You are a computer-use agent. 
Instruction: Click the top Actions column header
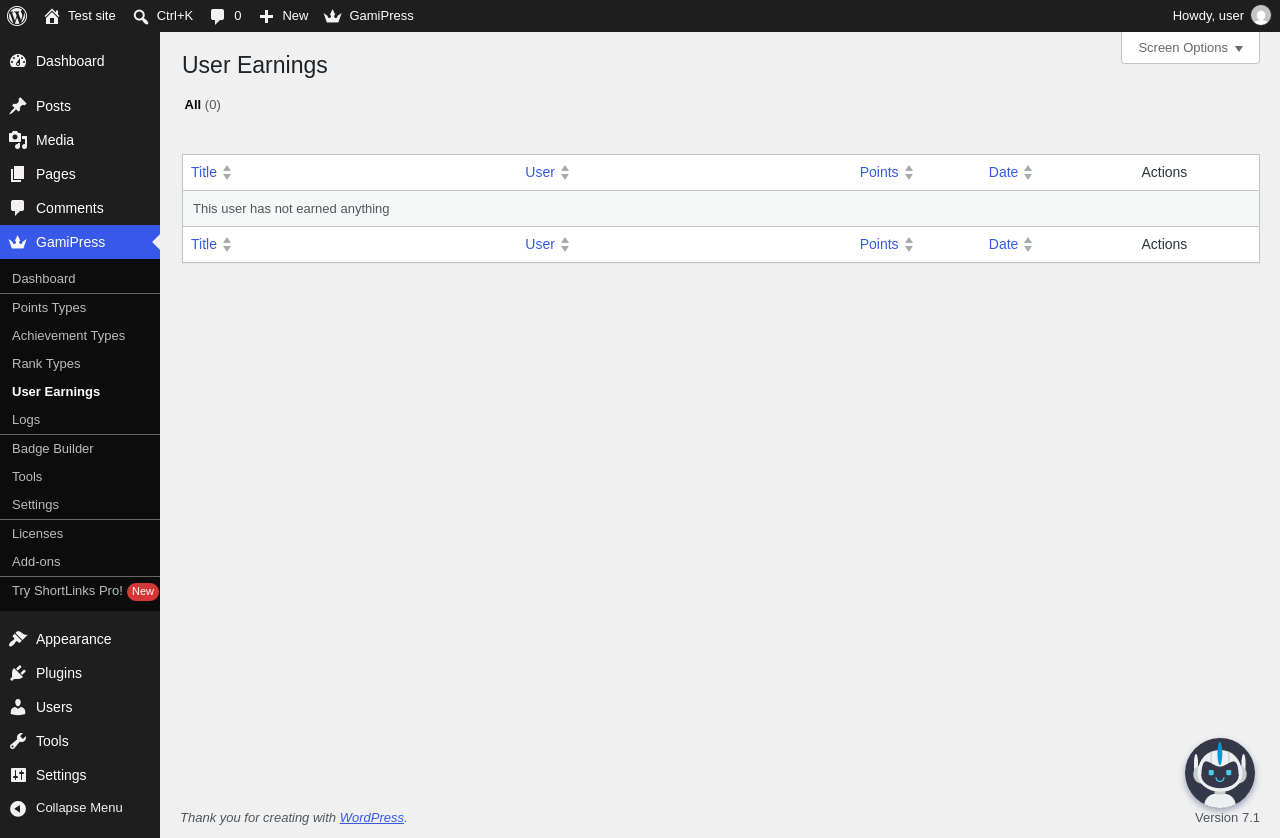[1164, 172]
